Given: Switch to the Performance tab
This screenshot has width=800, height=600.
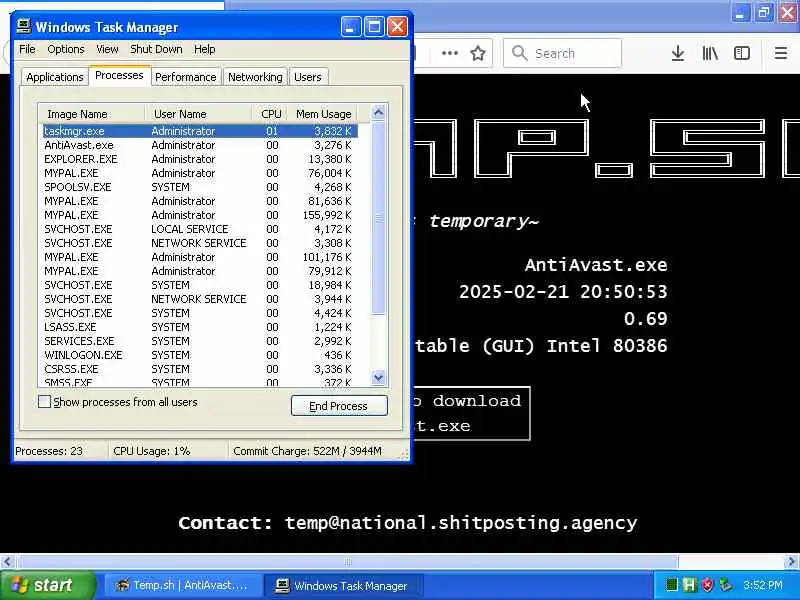Looking at the screenshot, I should [x=186, y=77].
